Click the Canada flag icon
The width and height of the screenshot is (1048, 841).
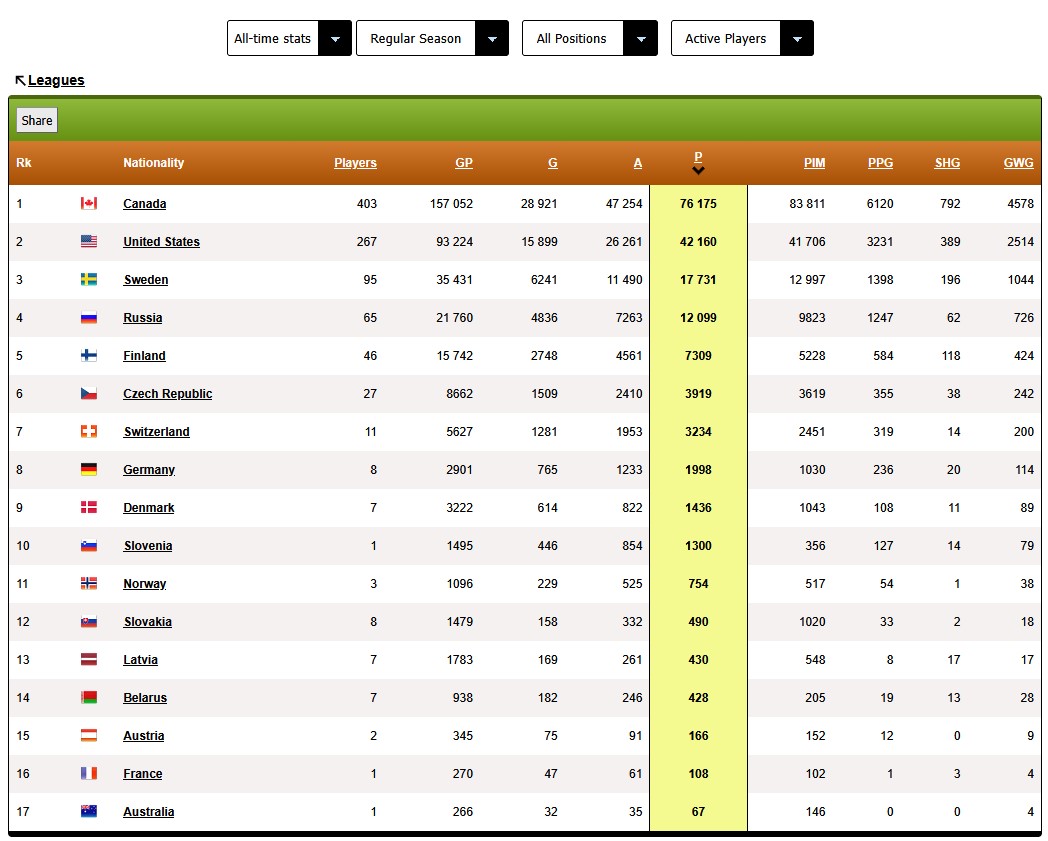point(89,203)
